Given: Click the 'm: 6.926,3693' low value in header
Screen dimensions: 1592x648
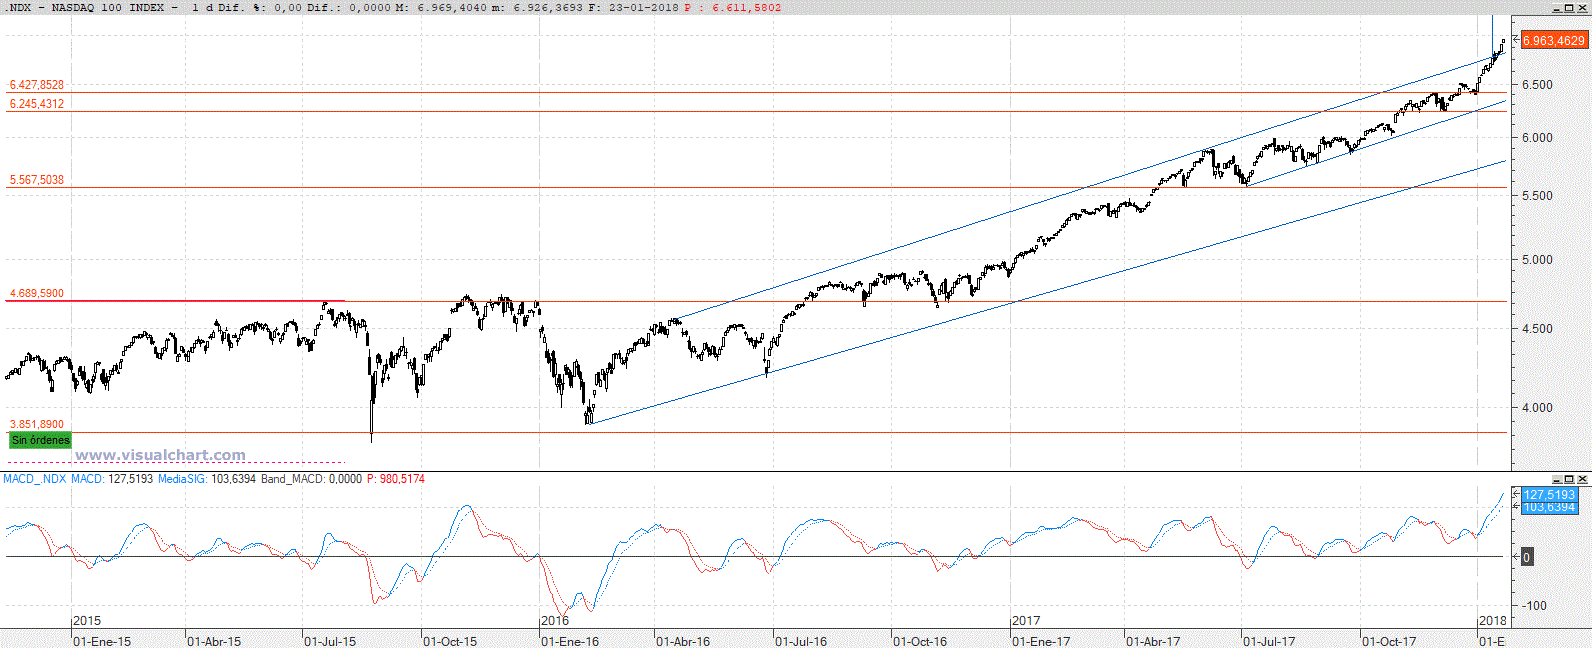Looking at the screenshot, I should pos(535,7).
